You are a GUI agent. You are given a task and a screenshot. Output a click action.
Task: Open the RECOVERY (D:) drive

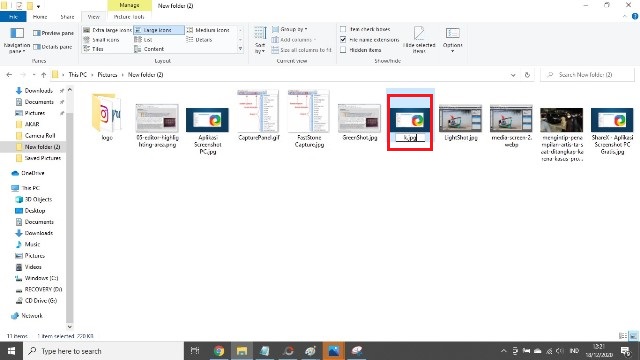[43, 289]
